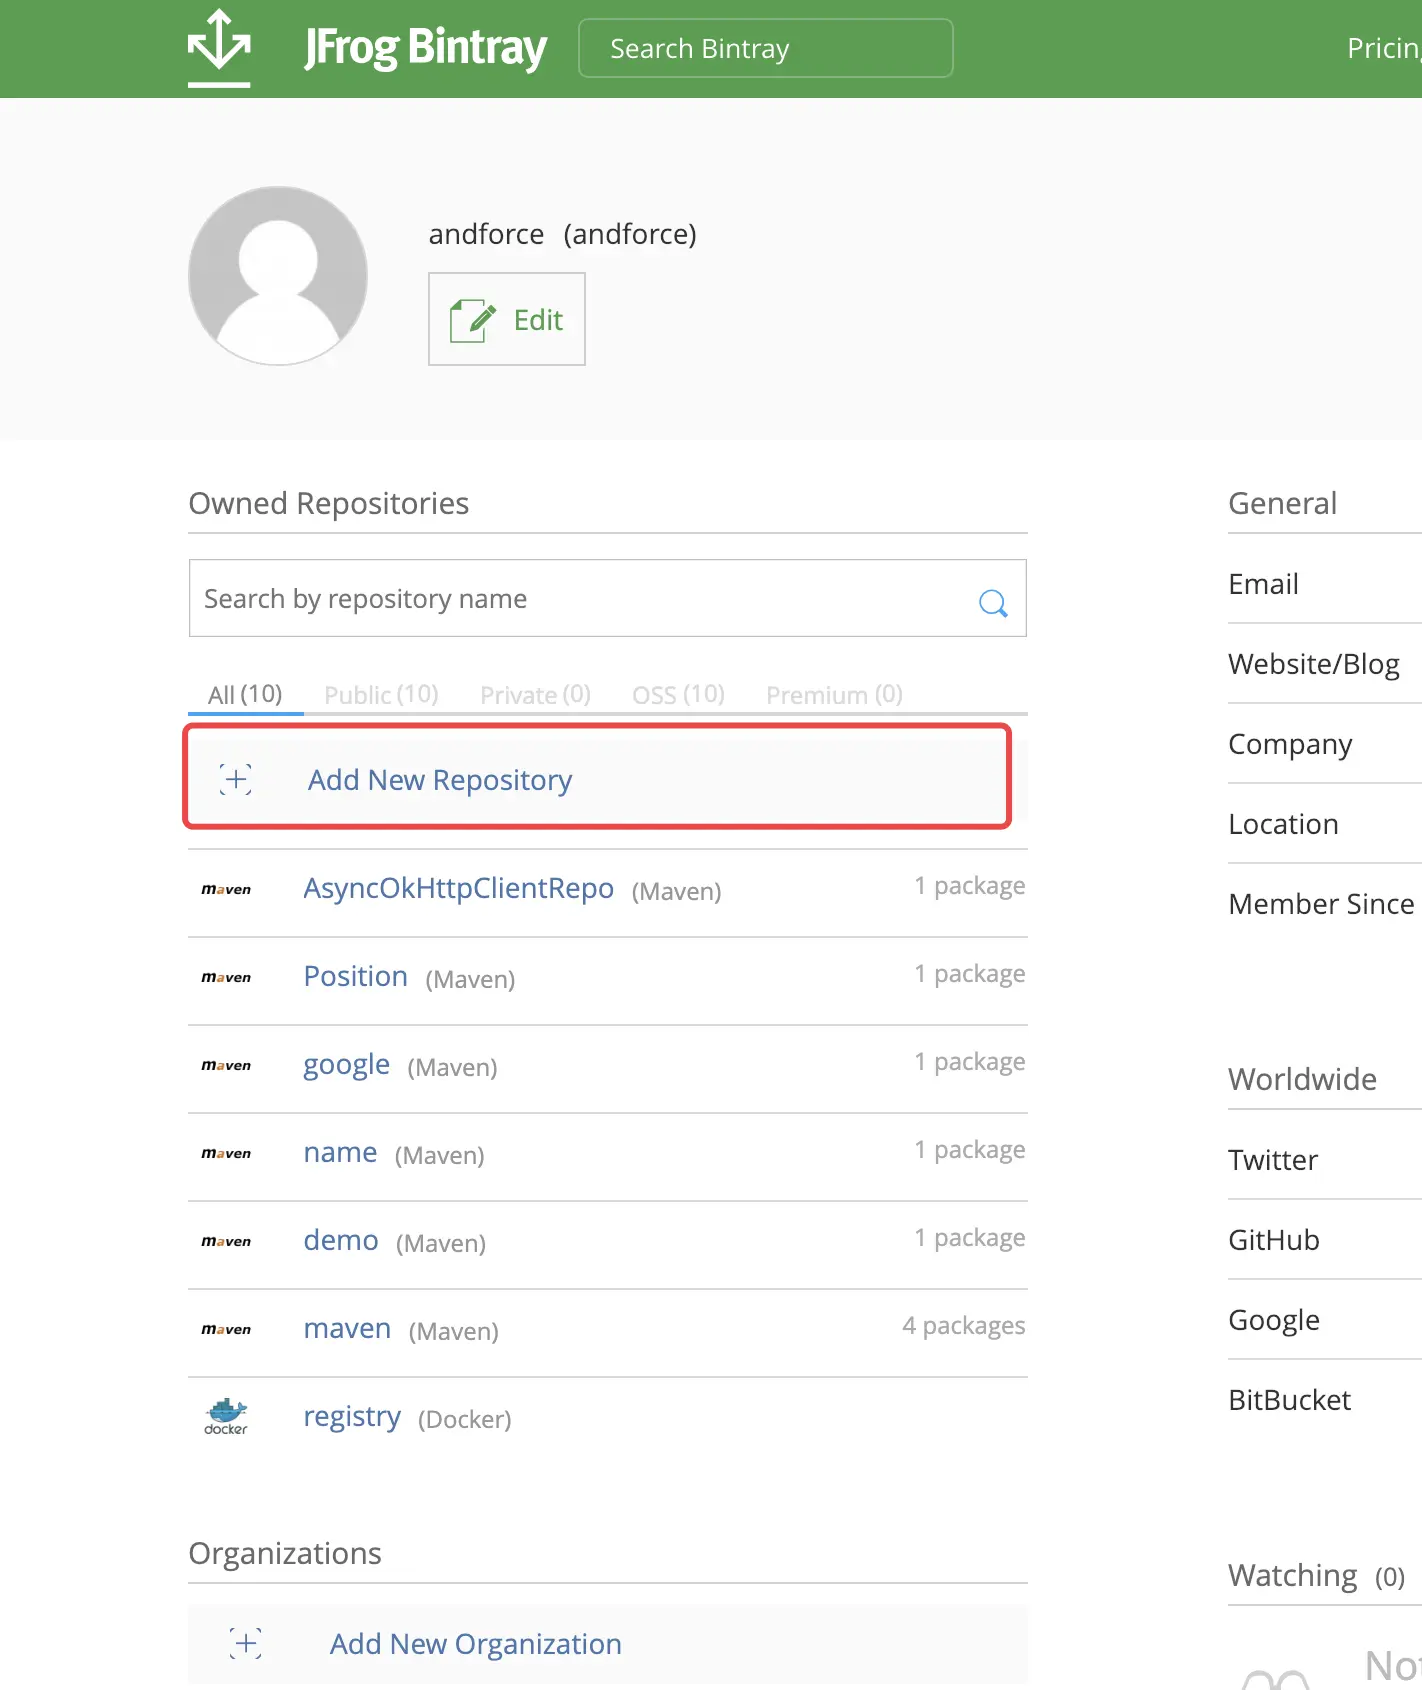The image size is (1422, 1690).
Task: Switch to the Premium (0) tab
Action: [x=834, y=694]
